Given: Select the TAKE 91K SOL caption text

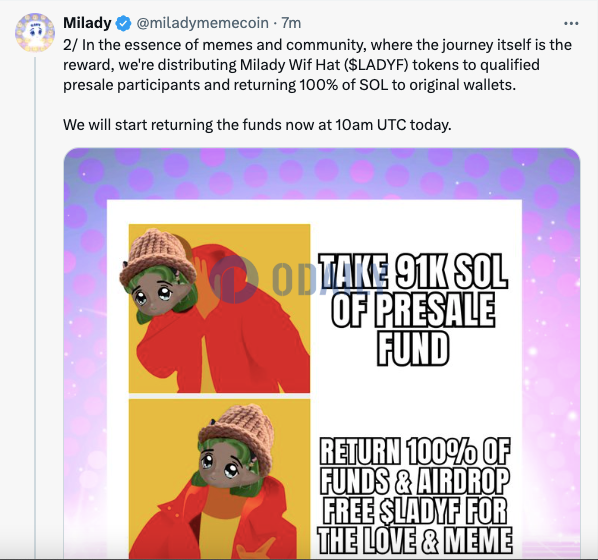Looking at the screenshot, I should click(413, 309).
